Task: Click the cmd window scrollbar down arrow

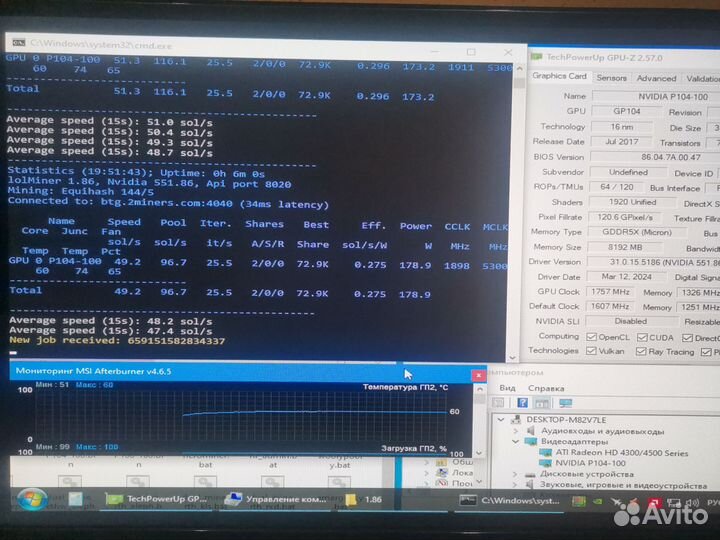Action: [x=513, y=357]
